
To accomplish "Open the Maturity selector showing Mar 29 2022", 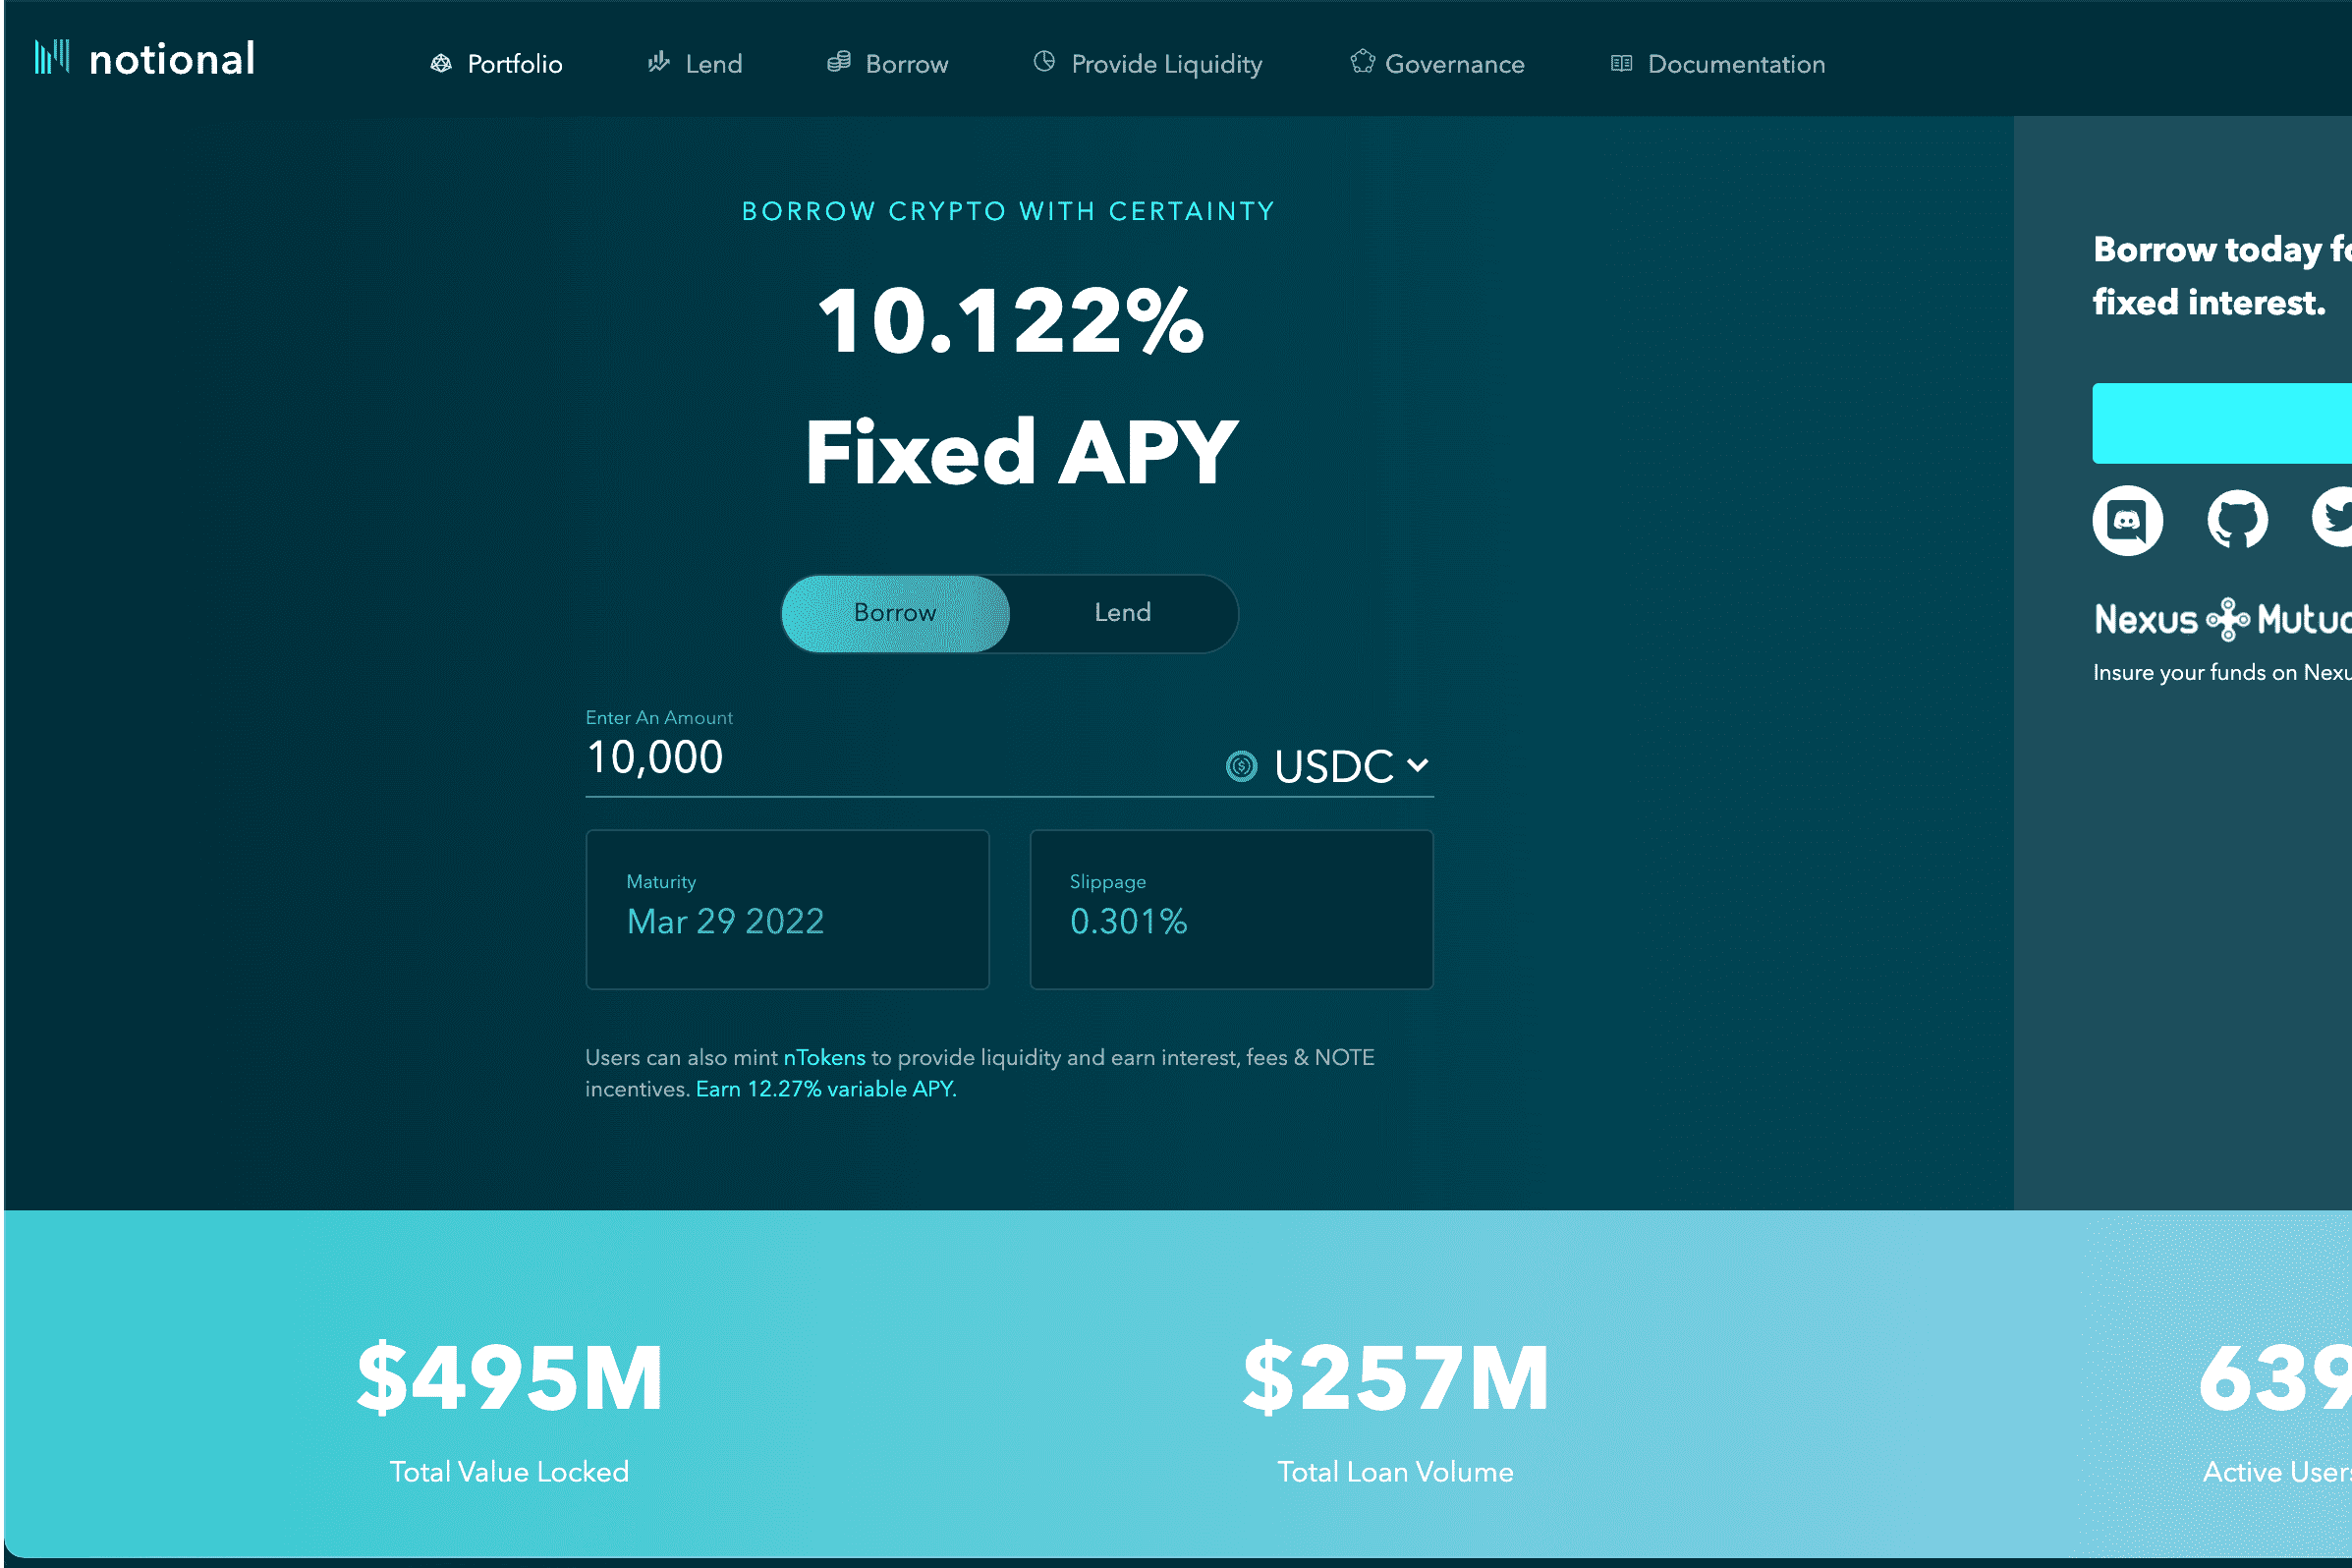I will click(x=786, y=909).
